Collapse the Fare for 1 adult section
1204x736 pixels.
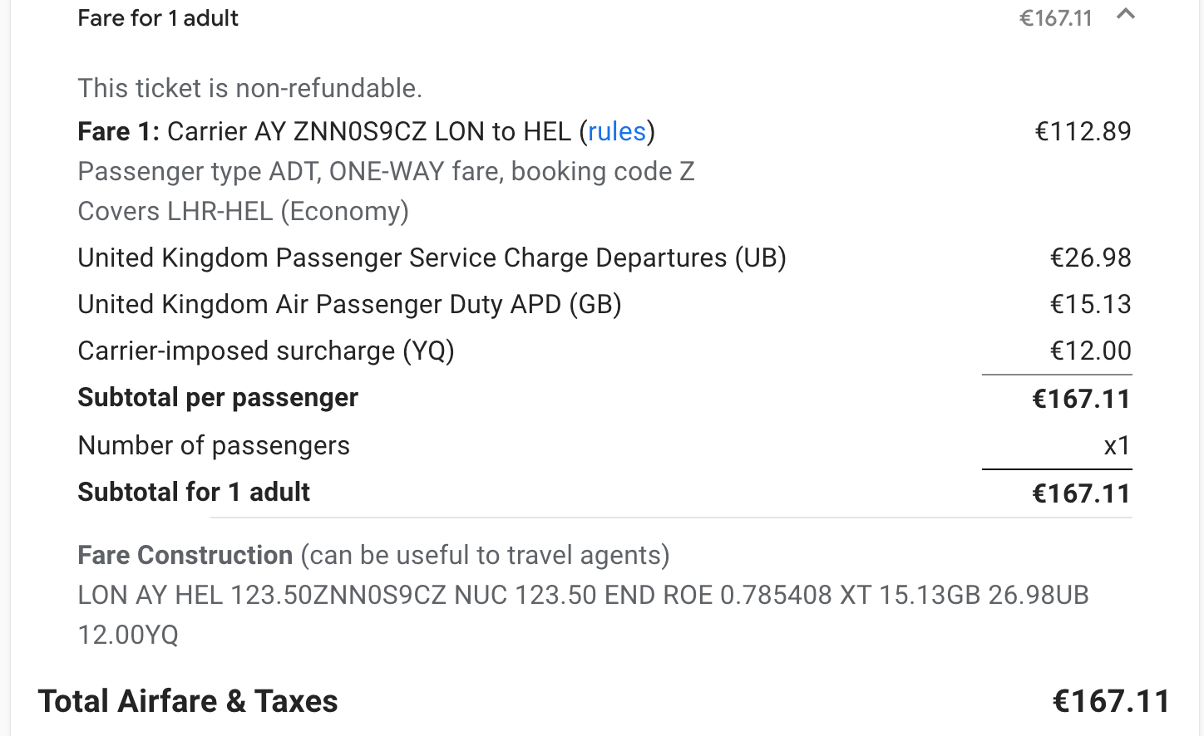click(1126, 15)
